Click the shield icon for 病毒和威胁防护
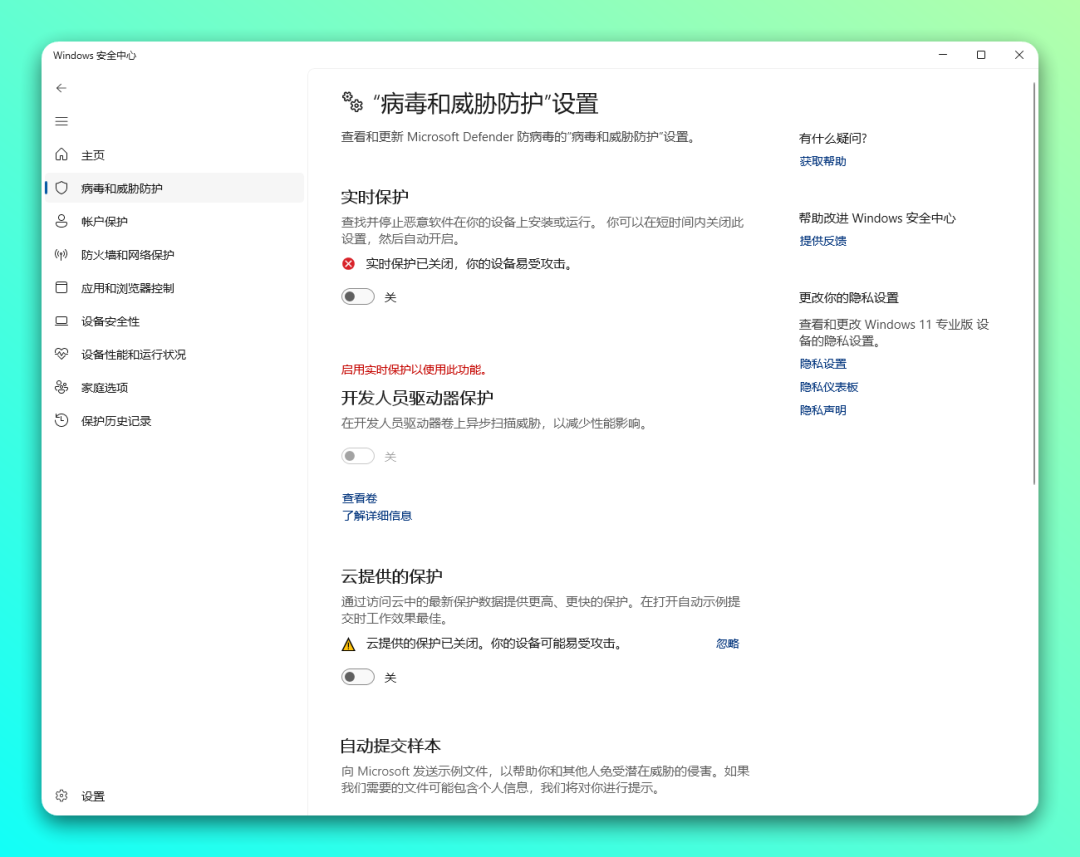The height and width of the screenshot is (857, 1080). pyautogui.click(x=62, y=188)
